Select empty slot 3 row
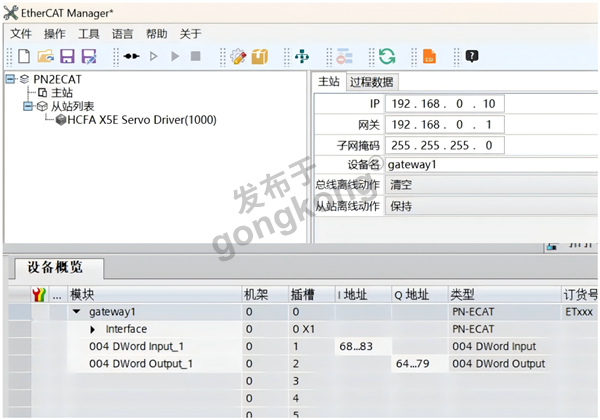 [x=302, y=381]
